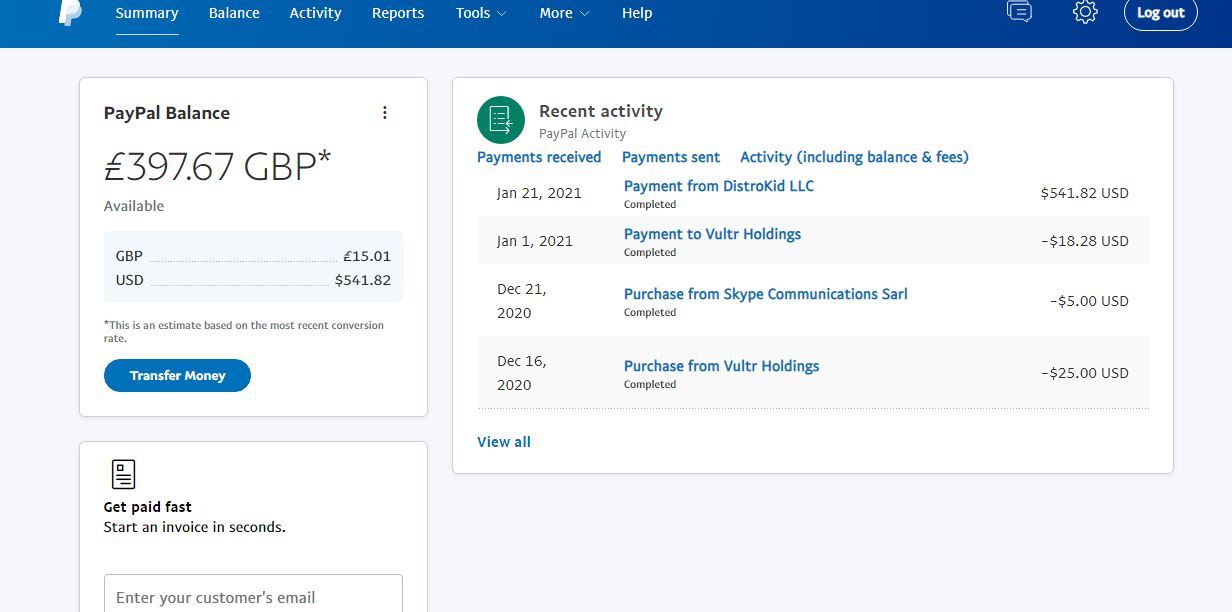1232x612 pixels.
Task: Click the PayPal logo icon
Action: click(x=69, y=12)
